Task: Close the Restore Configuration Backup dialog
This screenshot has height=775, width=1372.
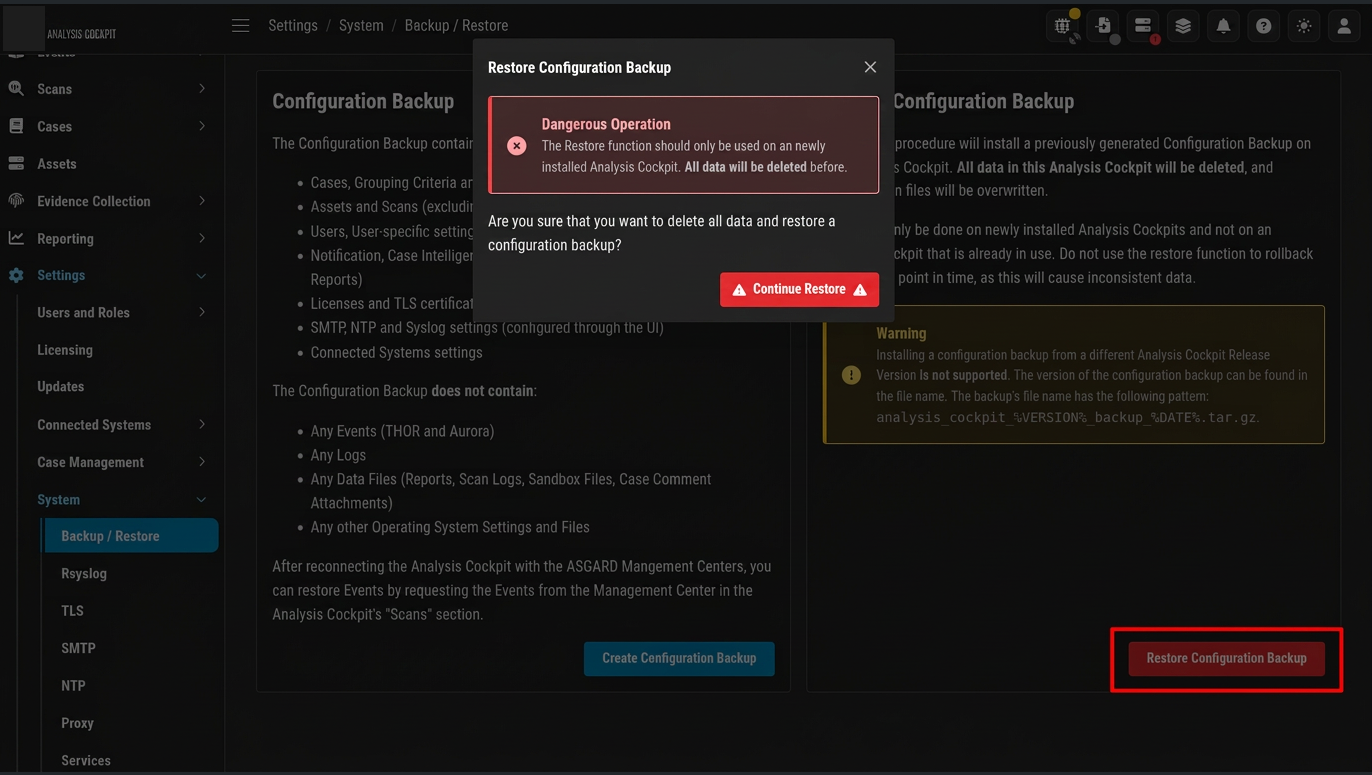Action: (x=870, y=67)
